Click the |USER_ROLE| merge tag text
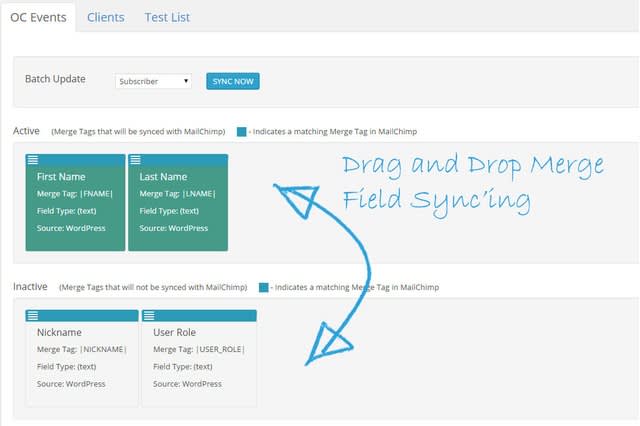 (x=219, y=349)
